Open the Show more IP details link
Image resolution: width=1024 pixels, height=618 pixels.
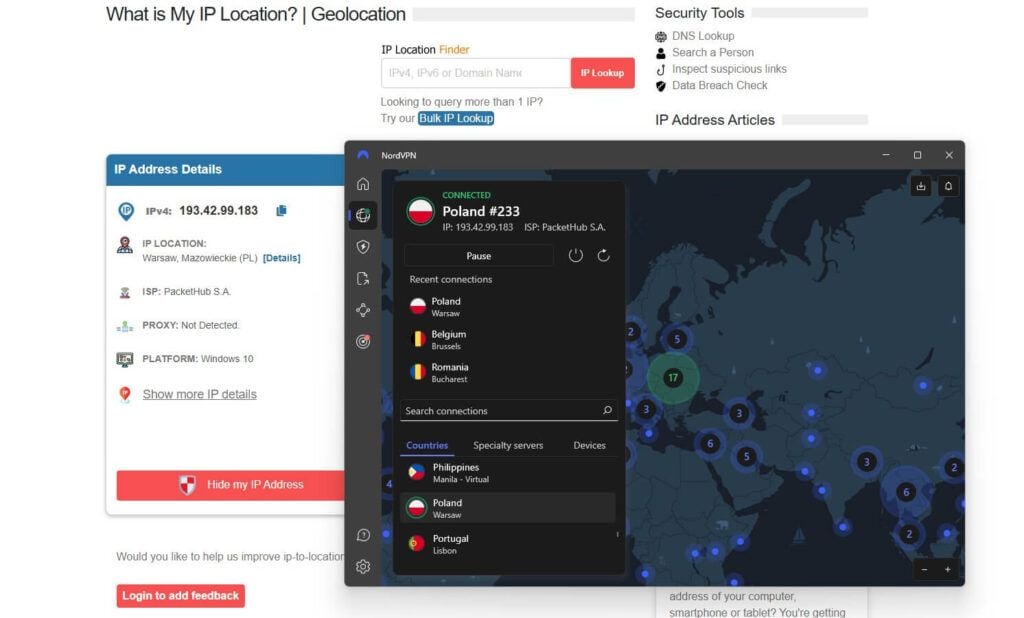[199, 394]
